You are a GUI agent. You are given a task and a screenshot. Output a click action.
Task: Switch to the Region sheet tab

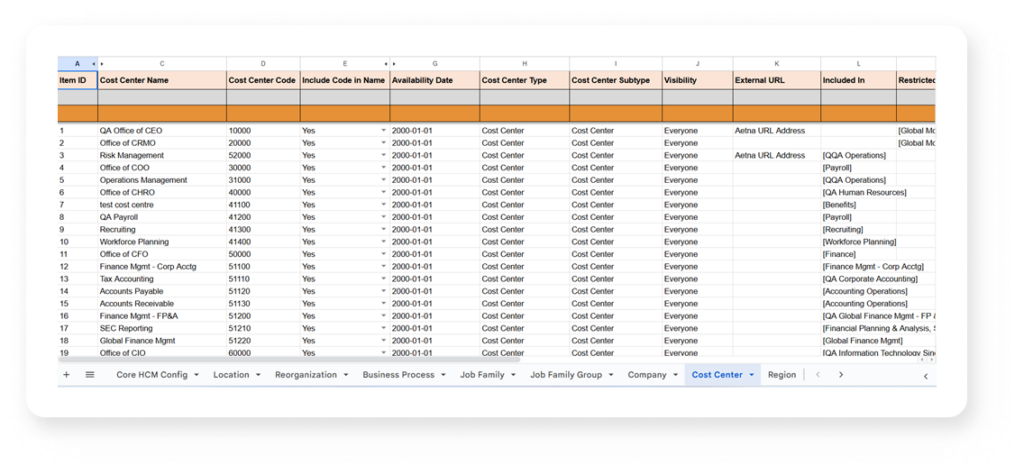point(782,375)
